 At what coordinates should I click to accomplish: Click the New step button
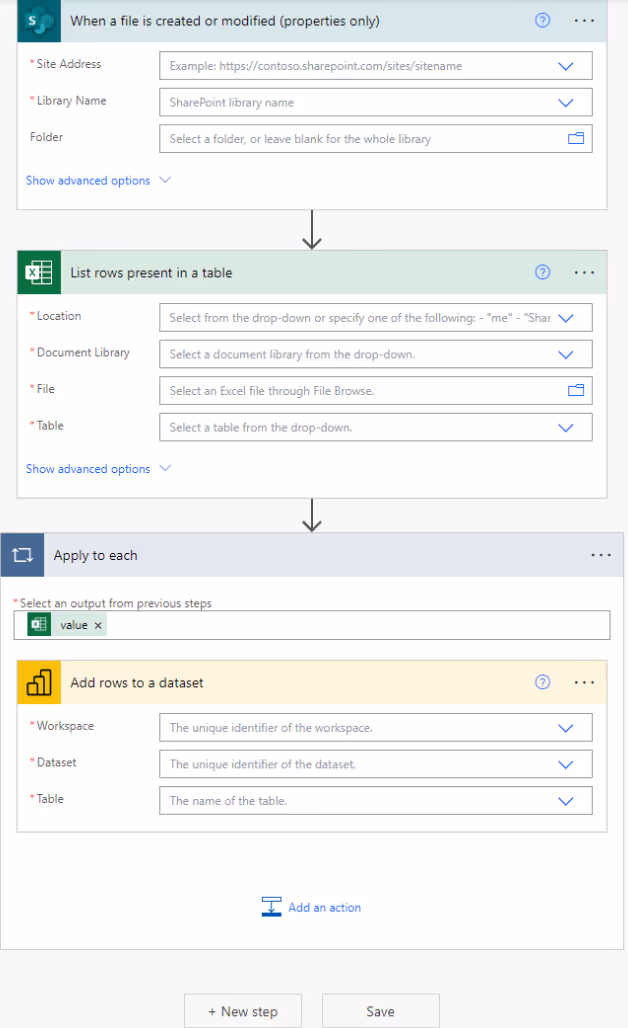coord(243,1011)
